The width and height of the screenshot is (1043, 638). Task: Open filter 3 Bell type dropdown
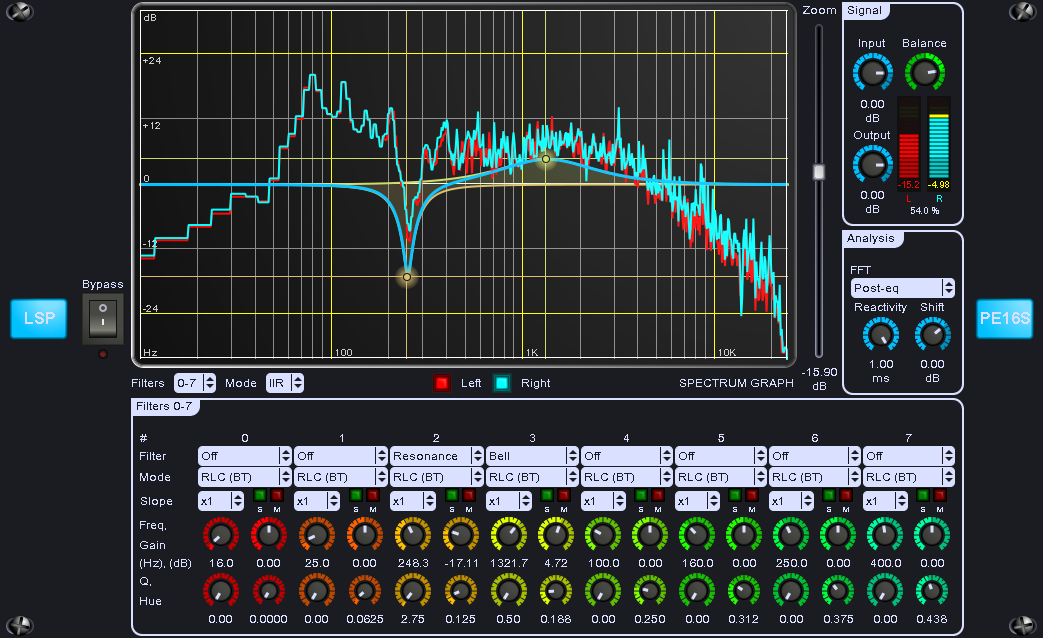click(532, 456)
